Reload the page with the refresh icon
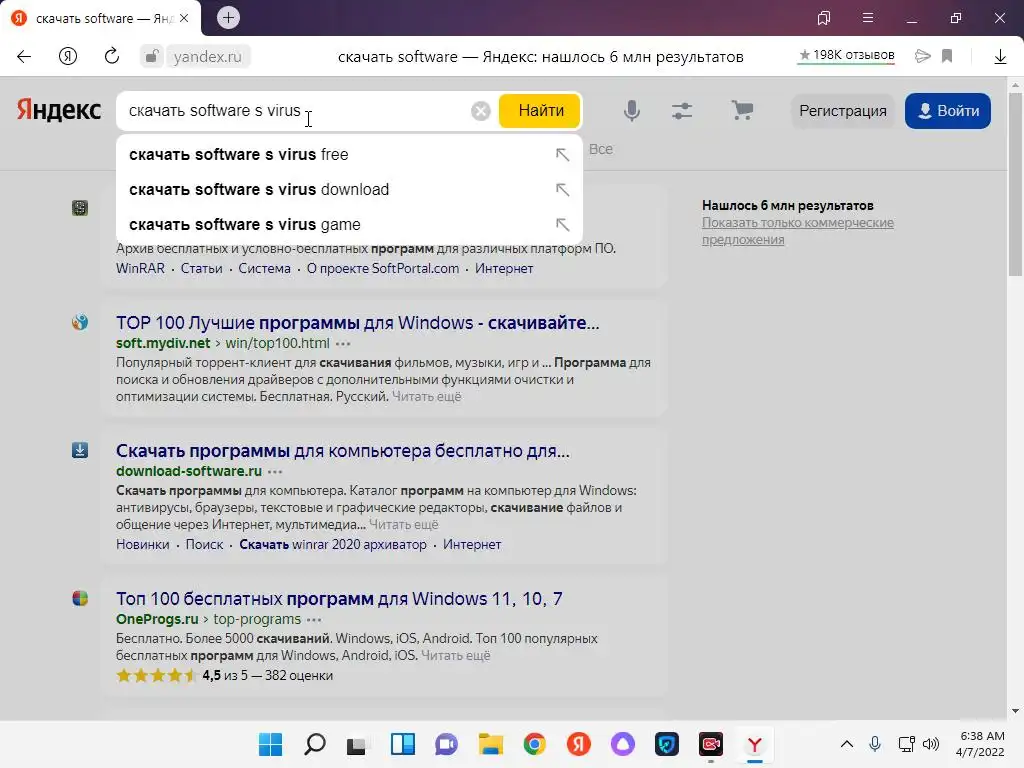Image resolution: width=1024 pixels, height=768 pixels. coord(112,56)
